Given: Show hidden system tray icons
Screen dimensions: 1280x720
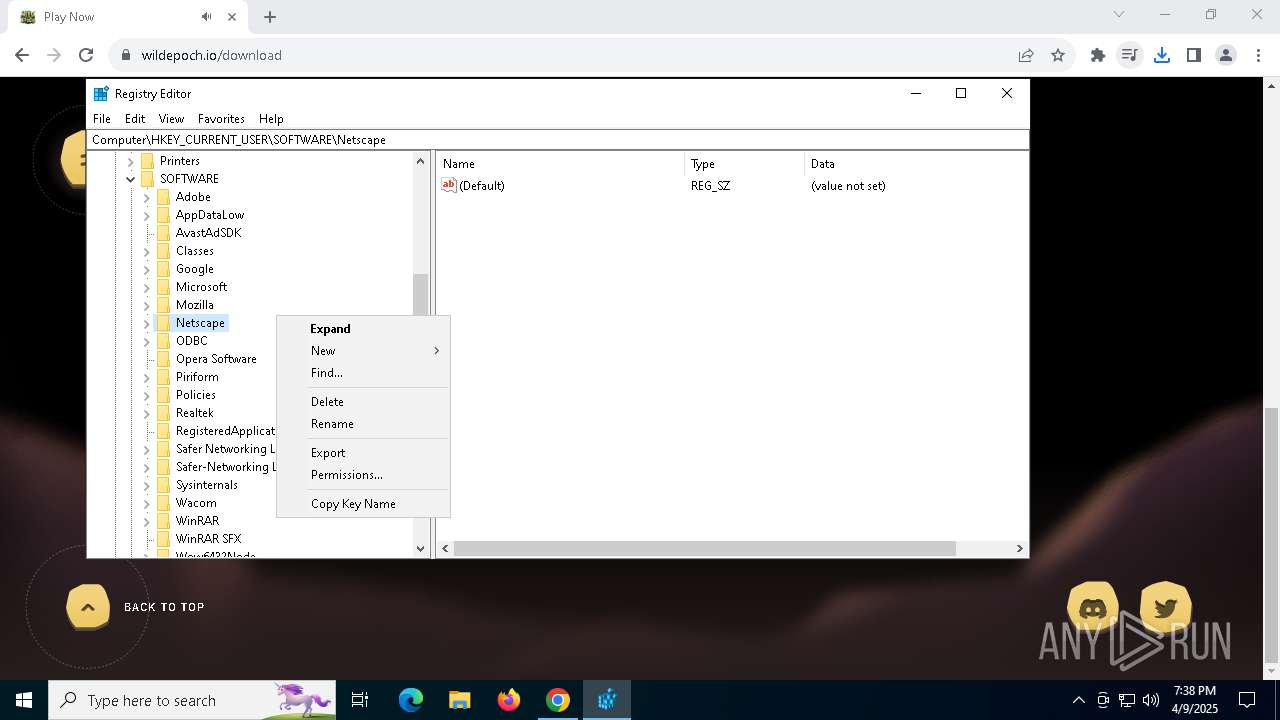Looking at the screenshot, I should (1078, 700).
